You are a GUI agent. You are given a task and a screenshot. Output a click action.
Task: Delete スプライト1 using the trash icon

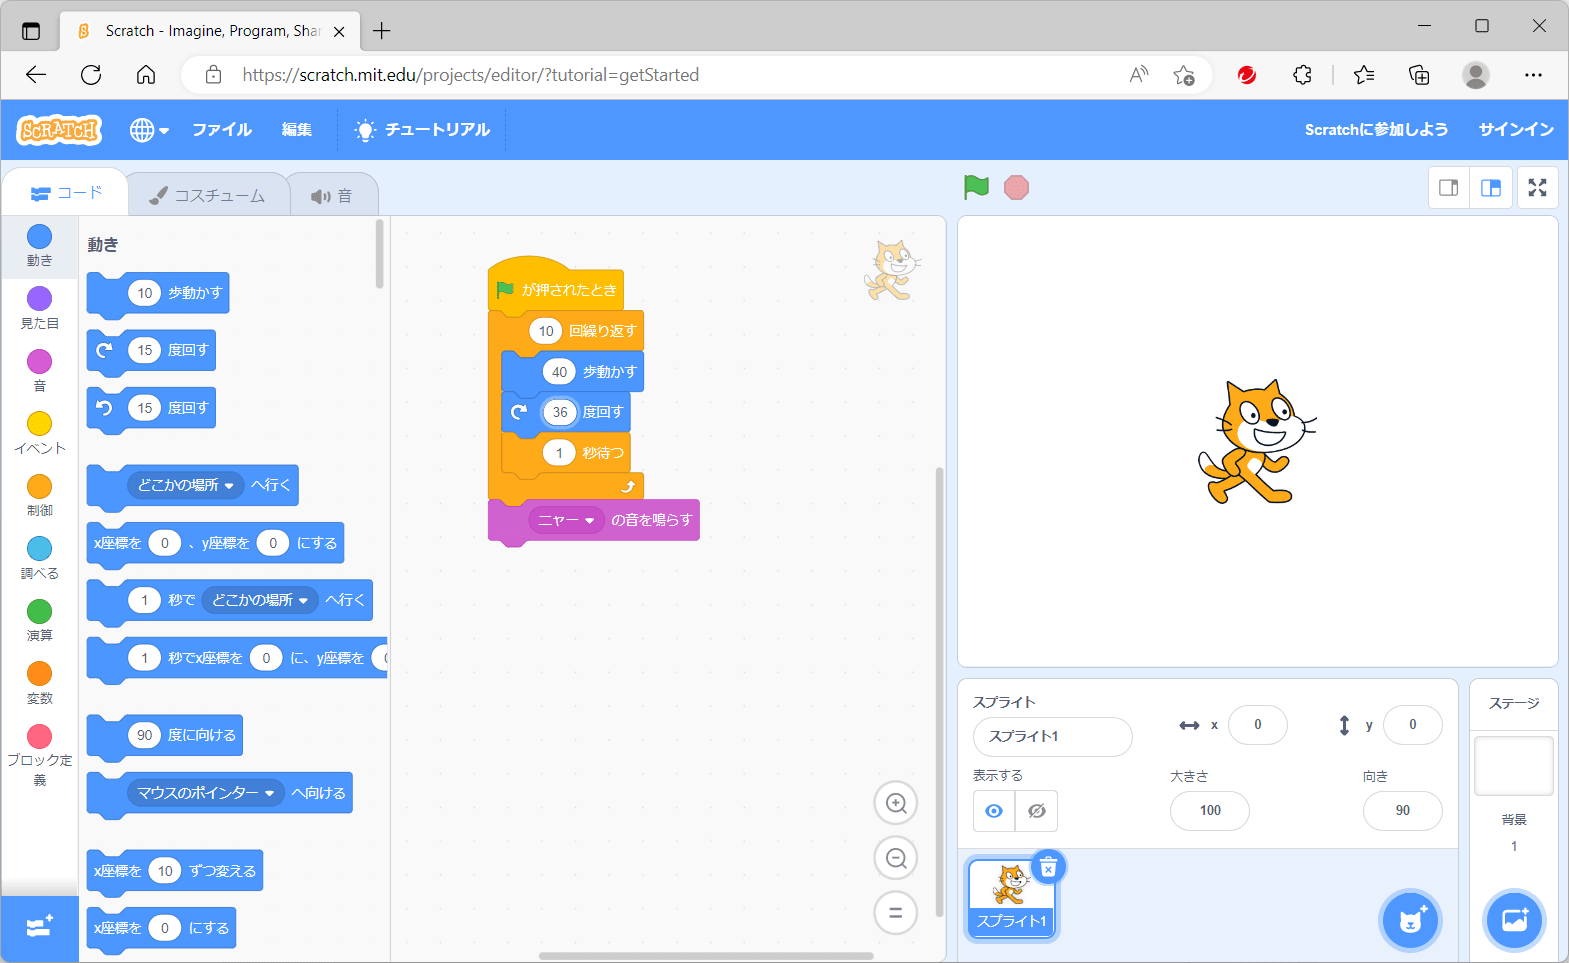pyautogui.click(x=1048, y=867)
